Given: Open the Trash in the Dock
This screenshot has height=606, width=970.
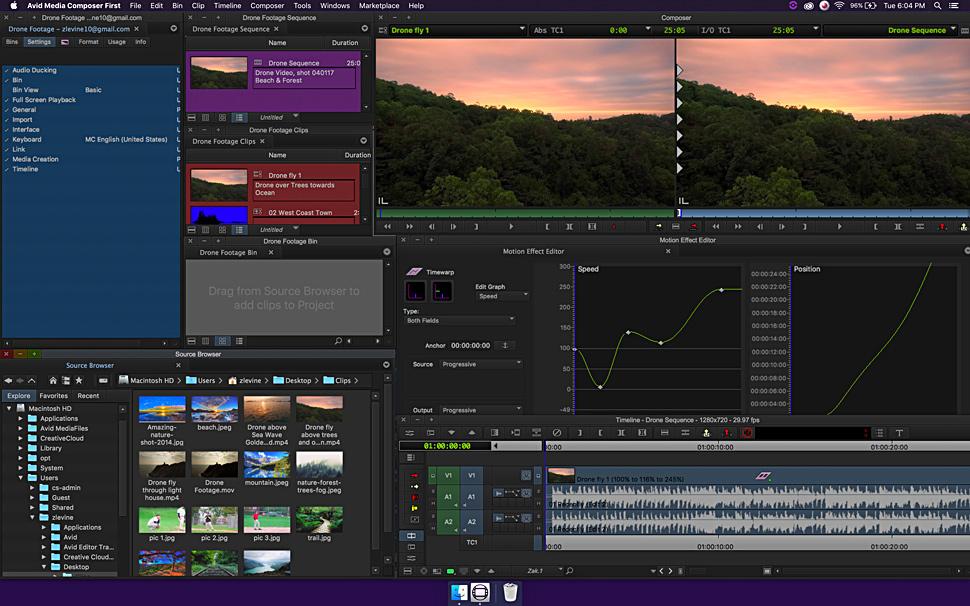Looking at the screenshot, I should click(x=510, y=592).
